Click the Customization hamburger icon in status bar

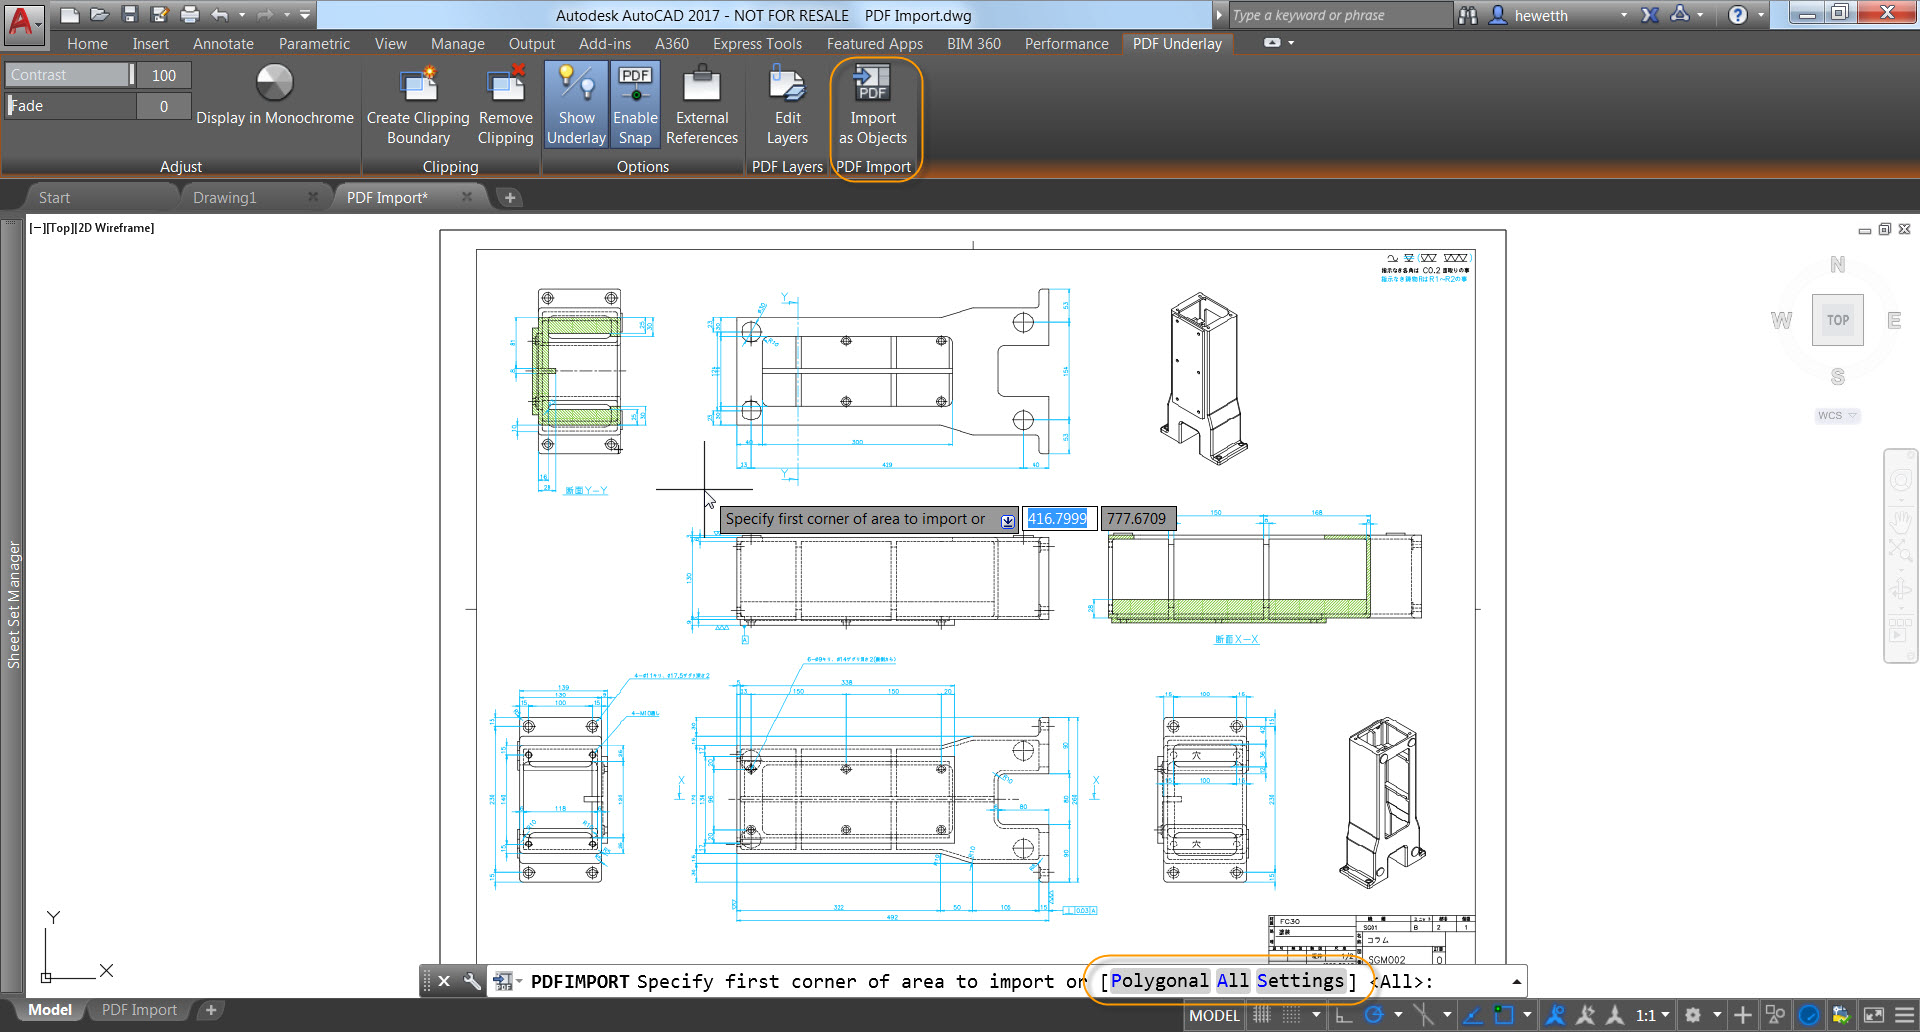(1905, 1015)
